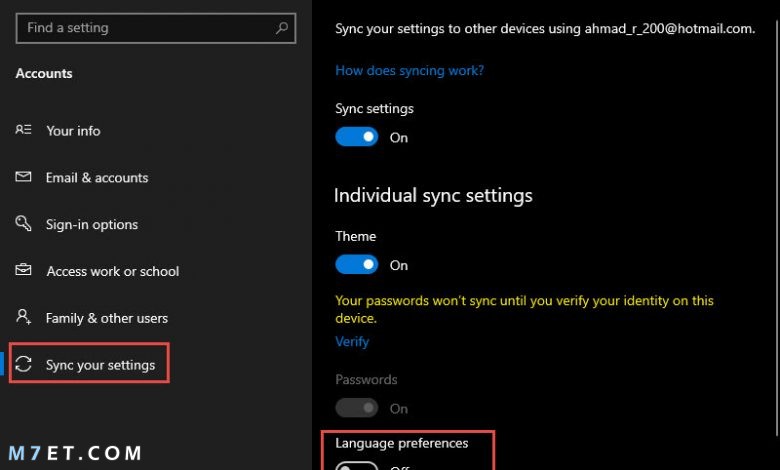780x470 pixels.
Task: Enable the Language preferences toggle
Action: [x=357, y=466]
